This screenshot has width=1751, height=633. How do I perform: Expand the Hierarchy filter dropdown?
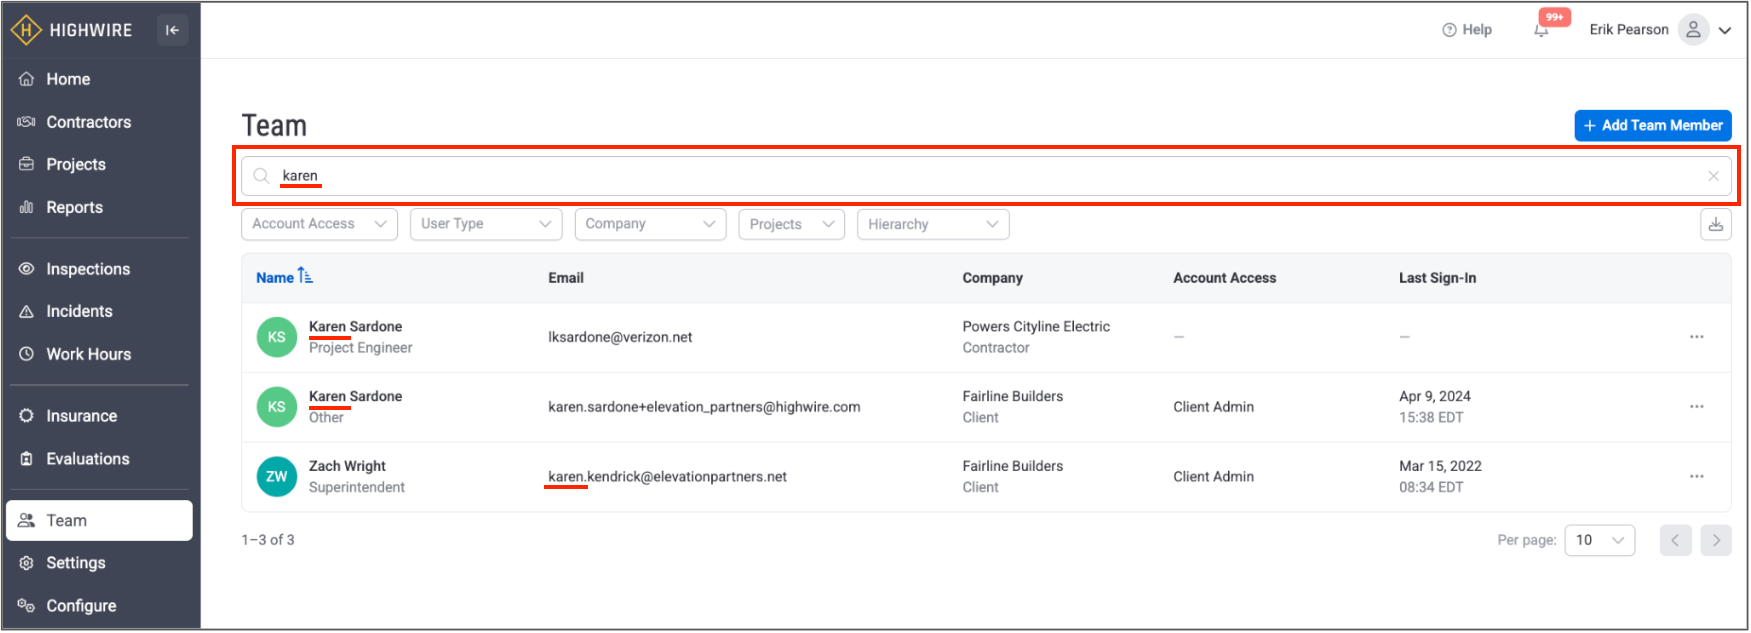(933, 224)
